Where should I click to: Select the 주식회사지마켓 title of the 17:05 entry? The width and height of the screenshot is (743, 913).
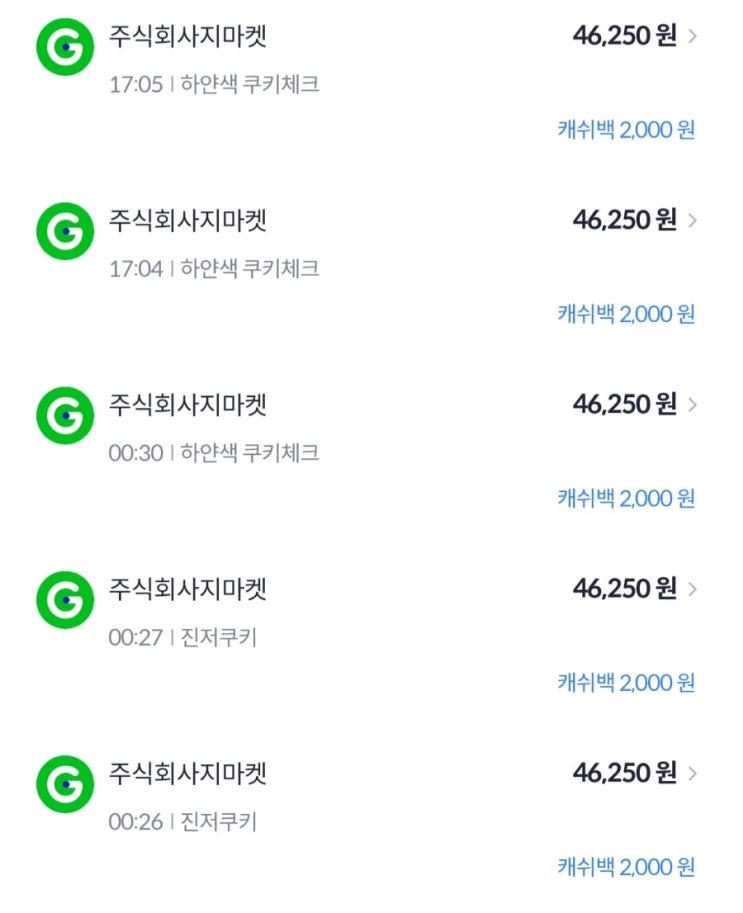pyautogui.click(x=188, y=37)
